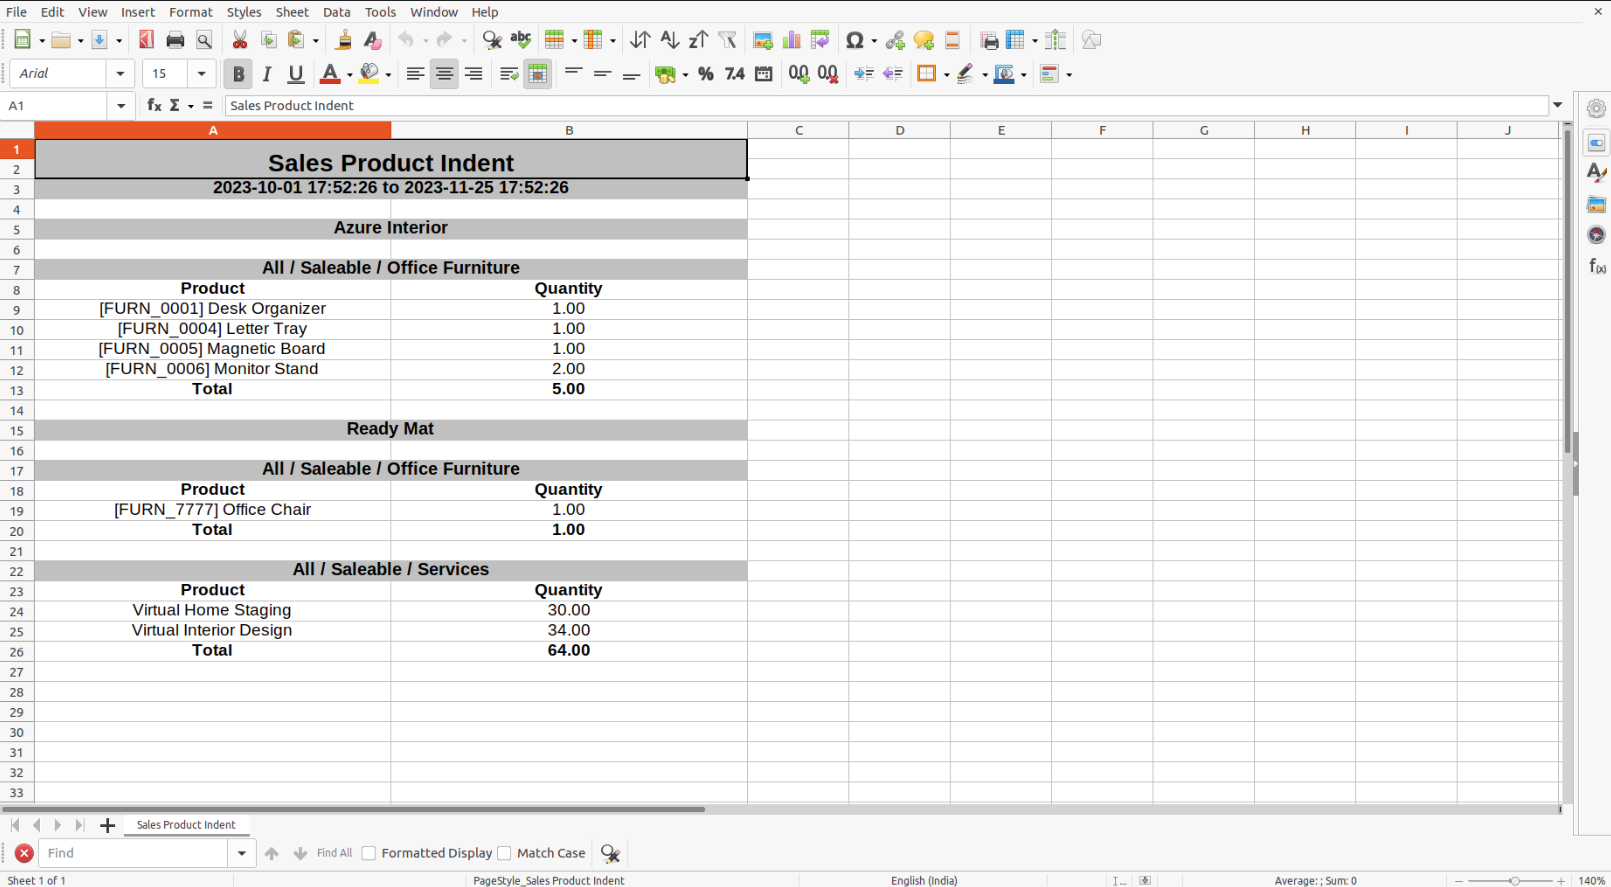Click Find Next arrow button
Viewport: 1611px width, 887px height.
tap(300, 853)
